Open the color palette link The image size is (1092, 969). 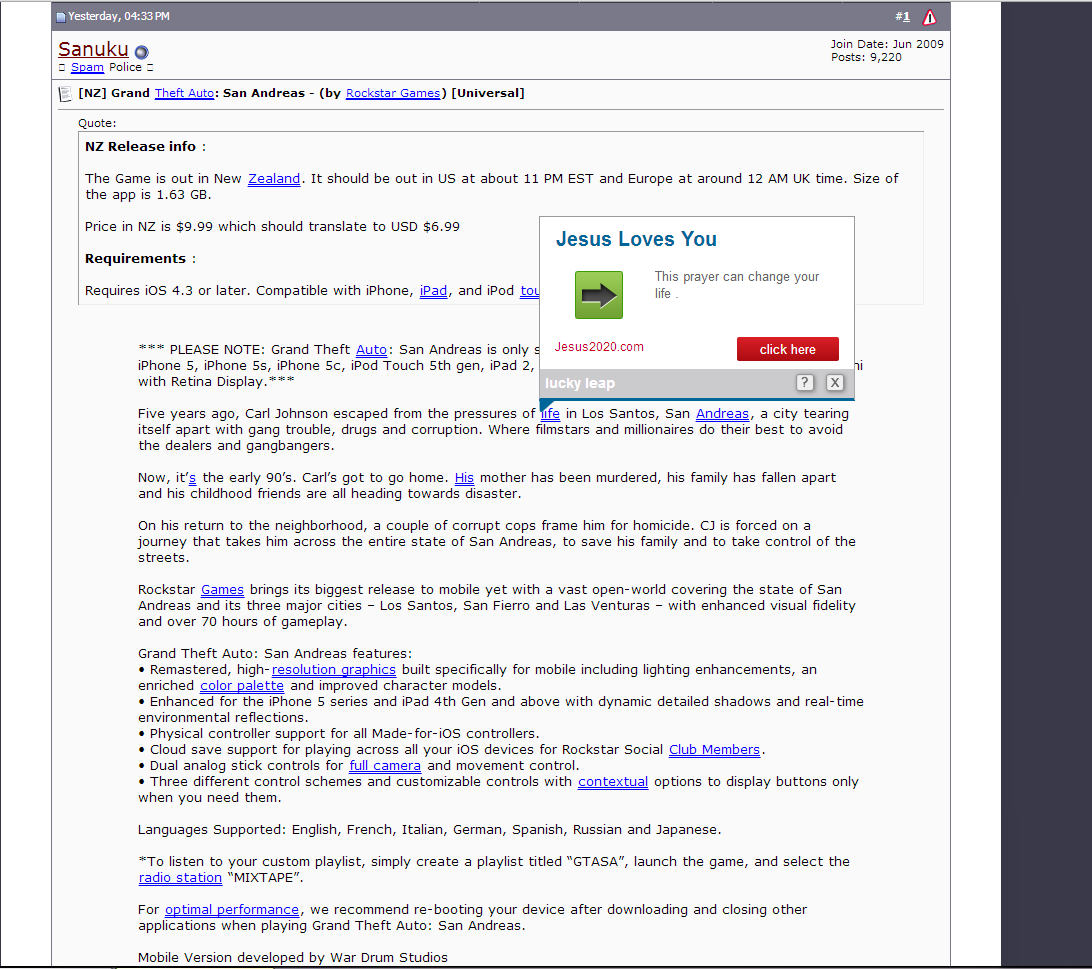click(242, 686)
